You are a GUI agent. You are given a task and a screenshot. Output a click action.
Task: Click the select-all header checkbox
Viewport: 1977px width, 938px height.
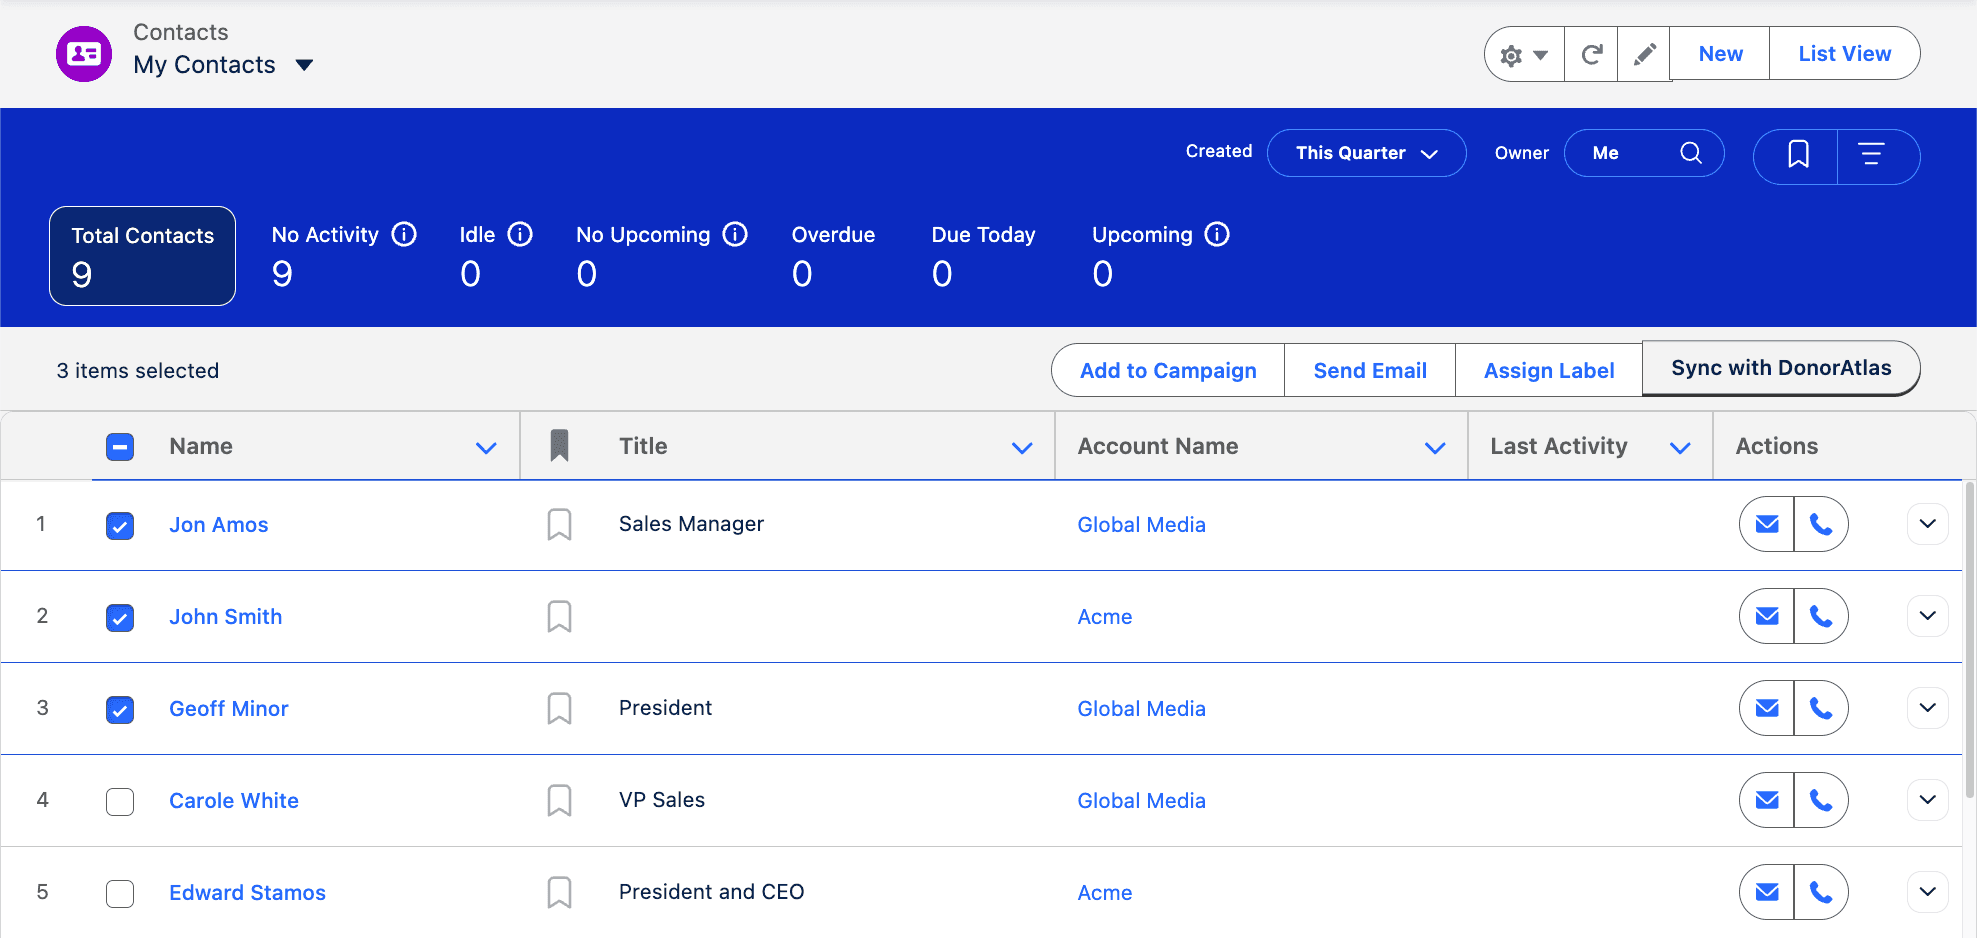pos(120,446)
